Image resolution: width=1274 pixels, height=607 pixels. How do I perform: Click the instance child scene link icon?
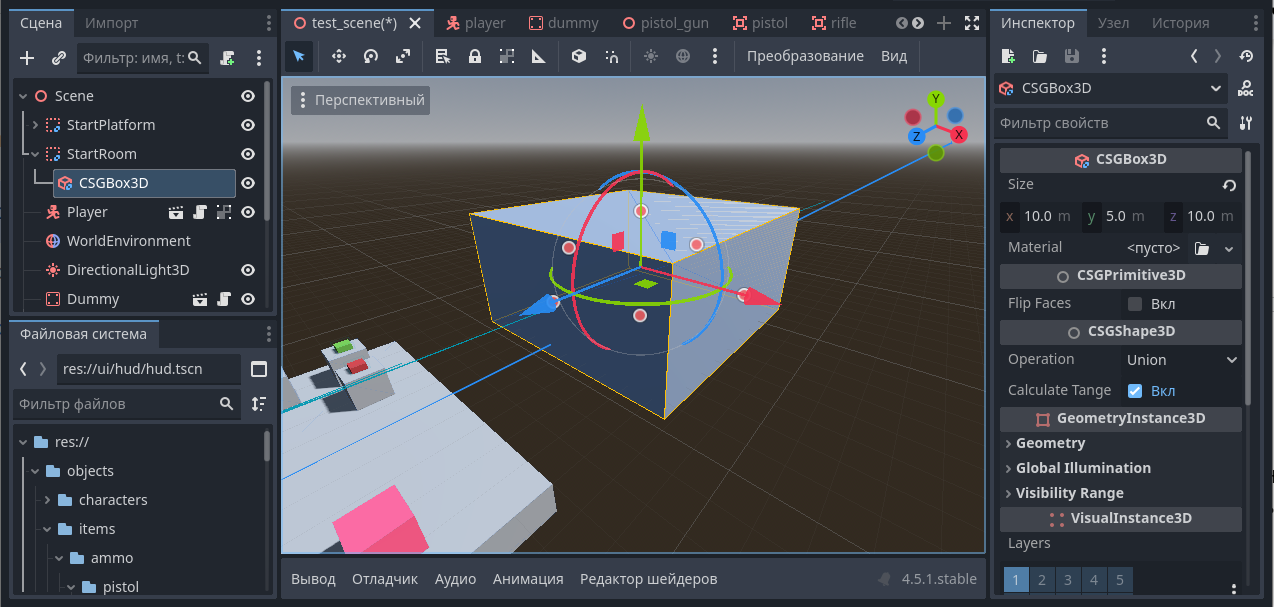[x=58, y=58]
